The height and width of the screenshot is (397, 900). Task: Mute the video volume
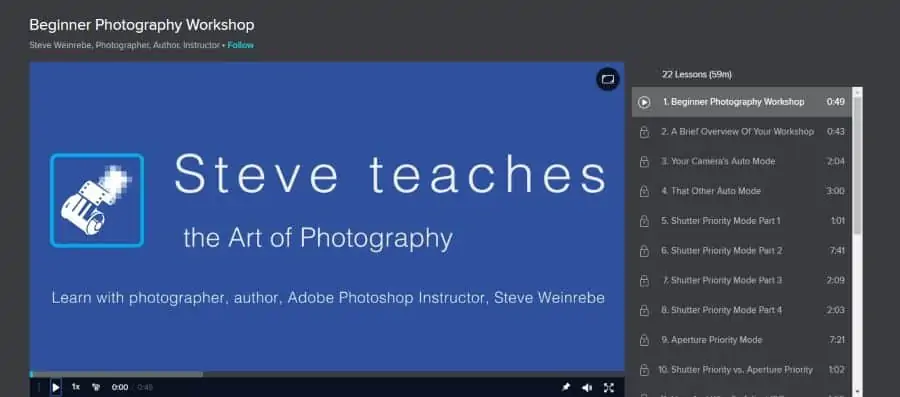pyautogui.click(x=587, y=387)
